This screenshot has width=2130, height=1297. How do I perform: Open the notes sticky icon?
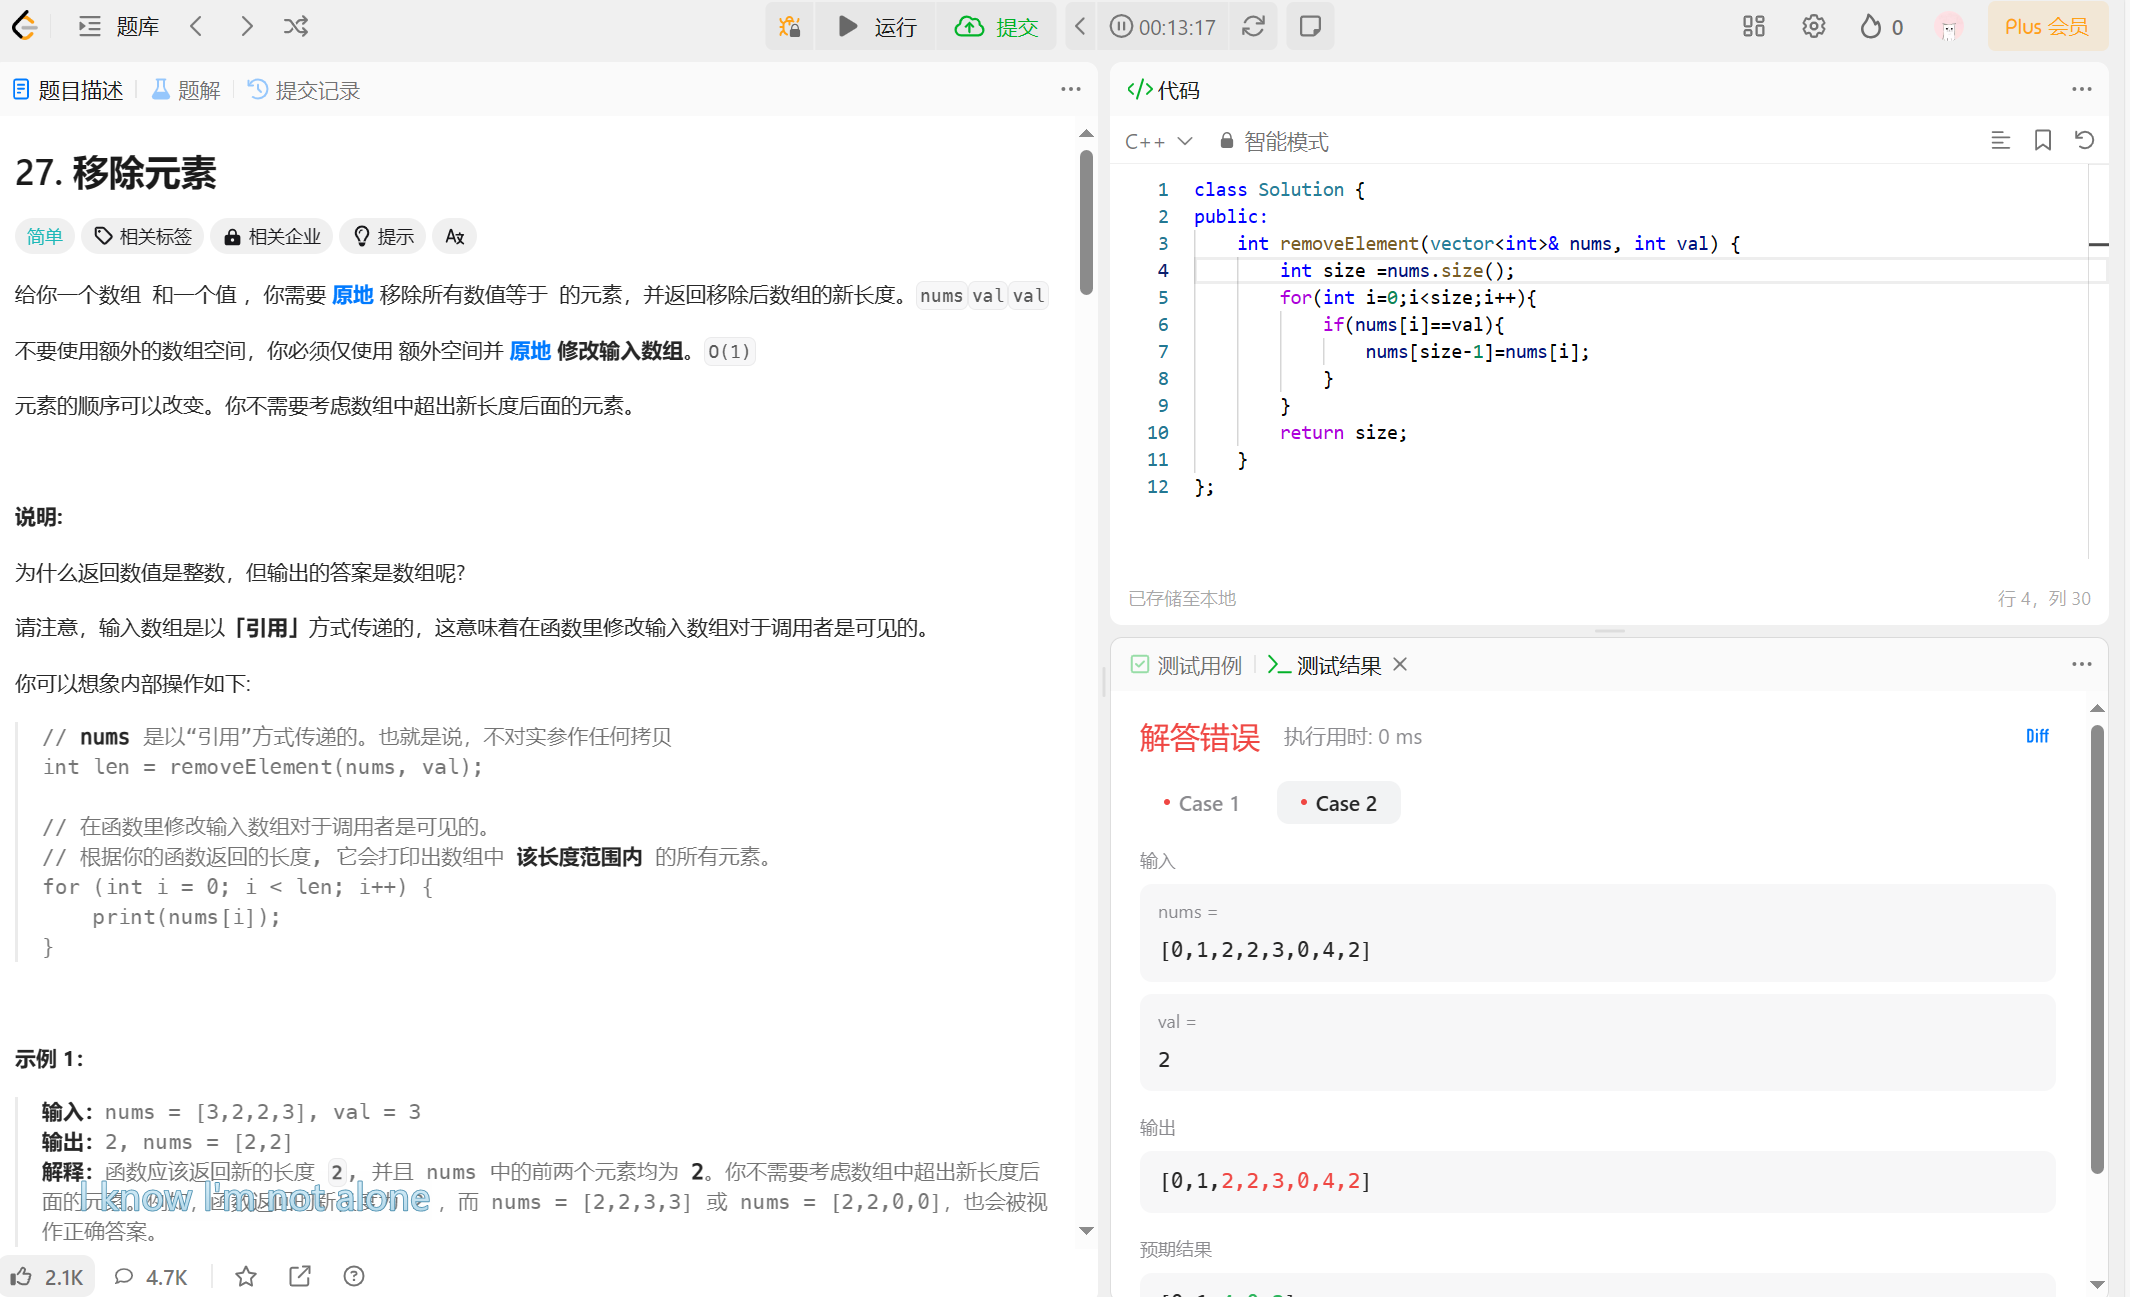[x=1311, y=26]
